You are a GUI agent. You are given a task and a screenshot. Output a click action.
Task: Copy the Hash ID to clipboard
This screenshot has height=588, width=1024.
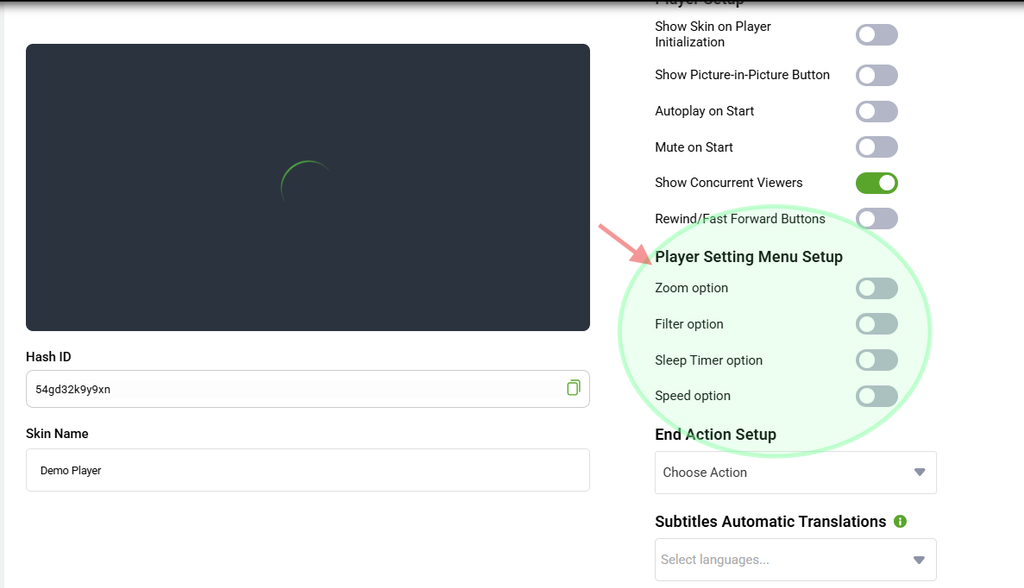pos(573,388)
